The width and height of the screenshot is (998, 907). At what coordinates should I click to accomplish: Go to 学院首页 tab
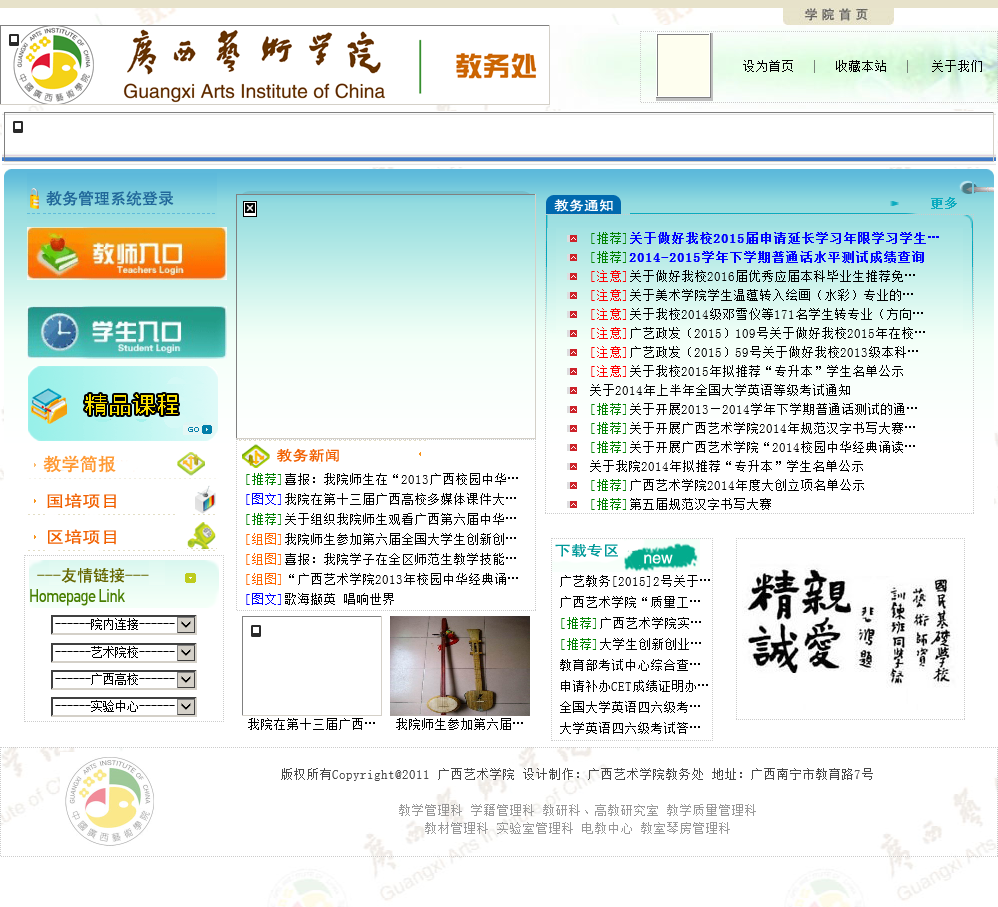point(837,15)
